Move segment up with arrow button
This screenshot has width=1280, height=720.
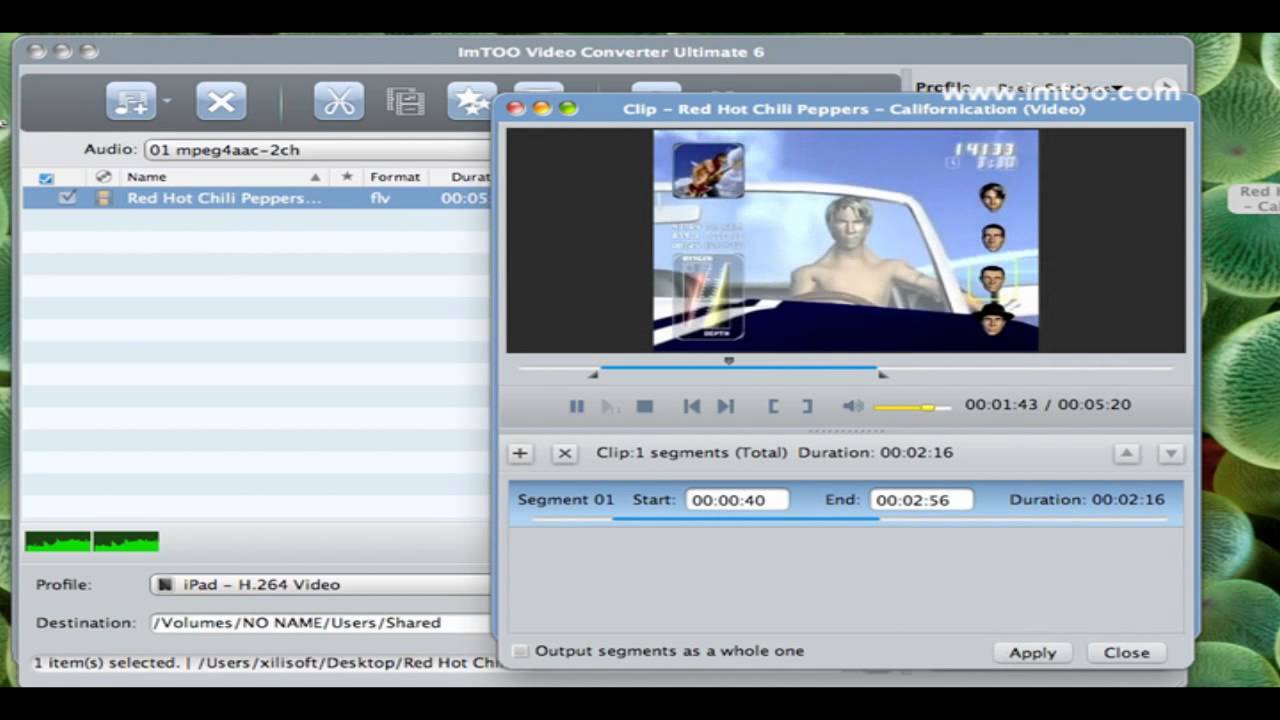pyautogui.click(x=1126, y=453)
